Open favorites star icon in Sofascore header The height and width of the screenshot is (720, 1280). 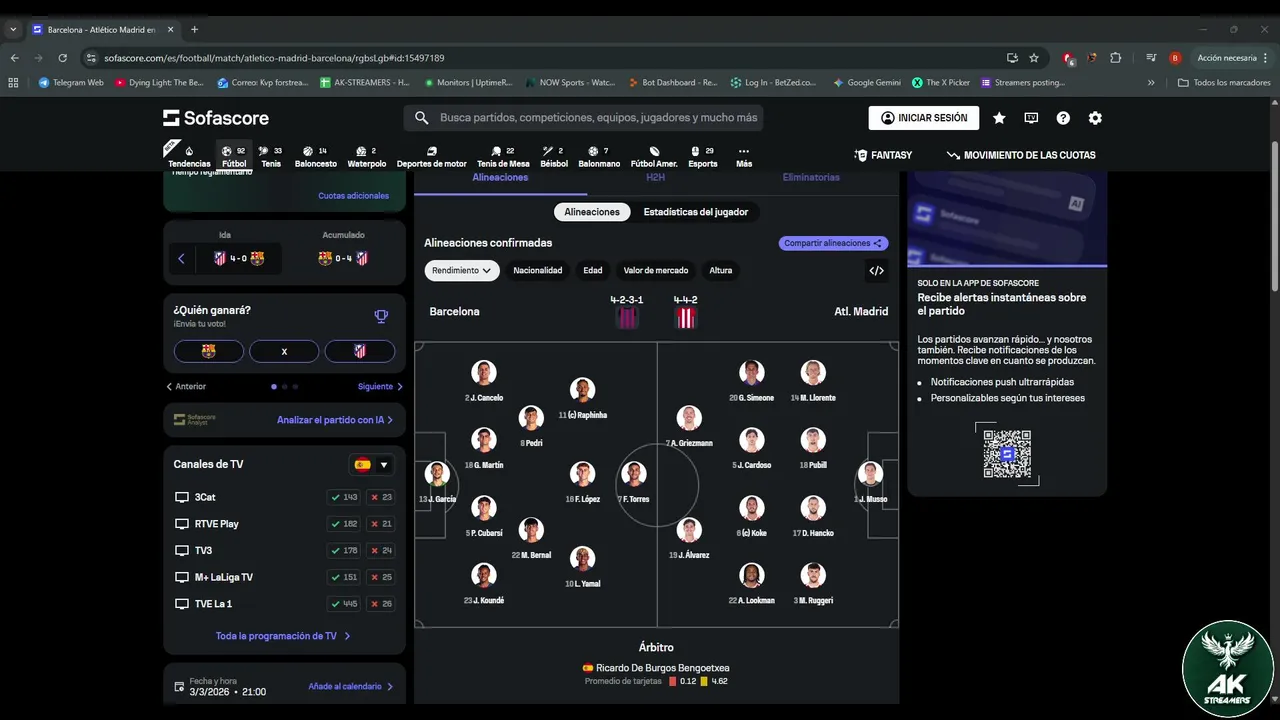point(999,118)
